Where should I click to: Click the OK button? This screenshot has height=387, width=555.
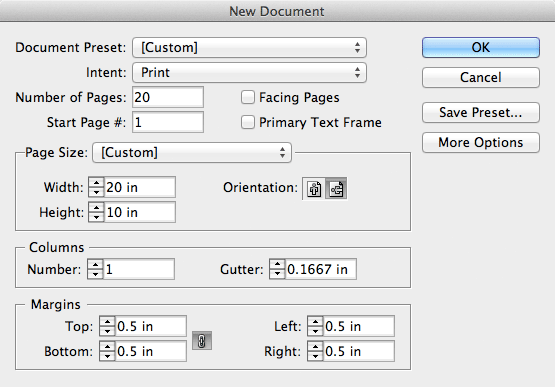pyautogui.click(x=481, y=47)
